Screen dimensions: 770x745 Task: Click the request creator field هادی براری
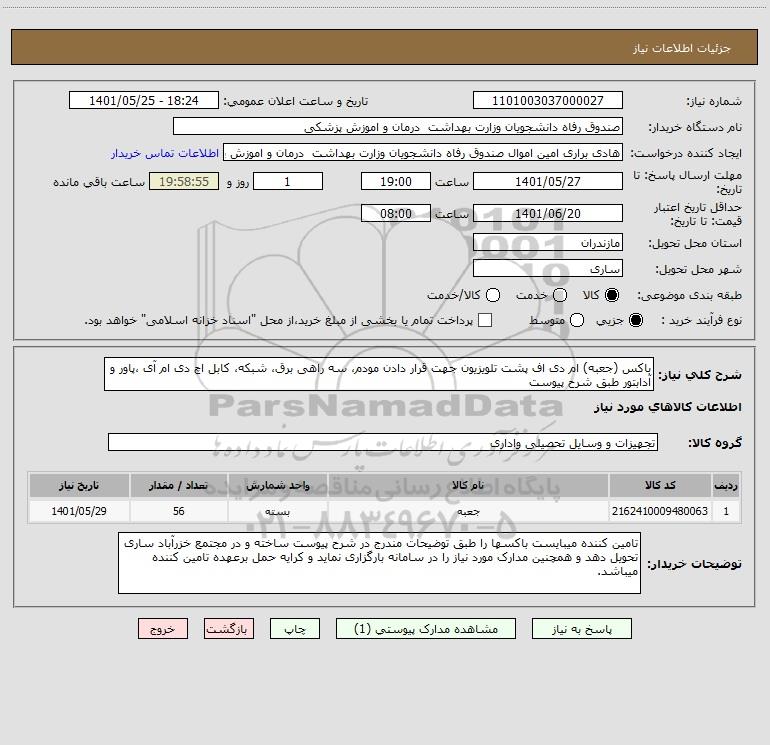423,153
